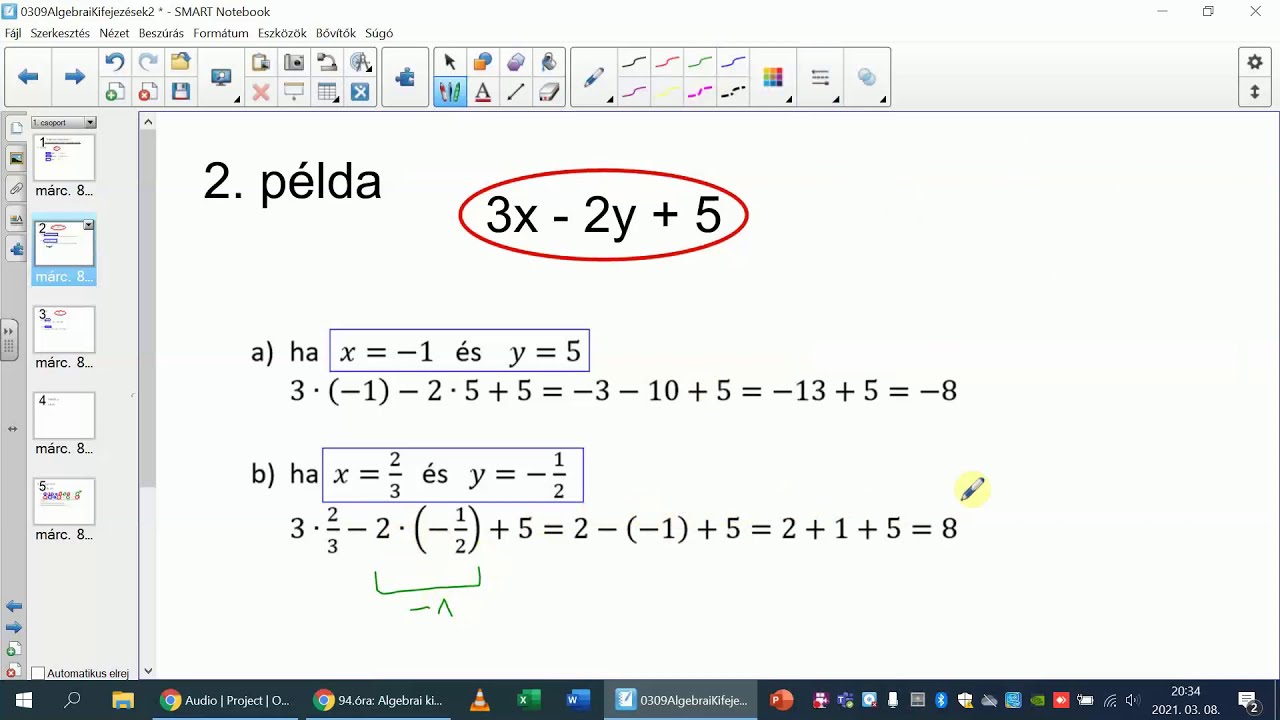Open the color palette picker
1280x720 pixels.
tap(773, 77)
